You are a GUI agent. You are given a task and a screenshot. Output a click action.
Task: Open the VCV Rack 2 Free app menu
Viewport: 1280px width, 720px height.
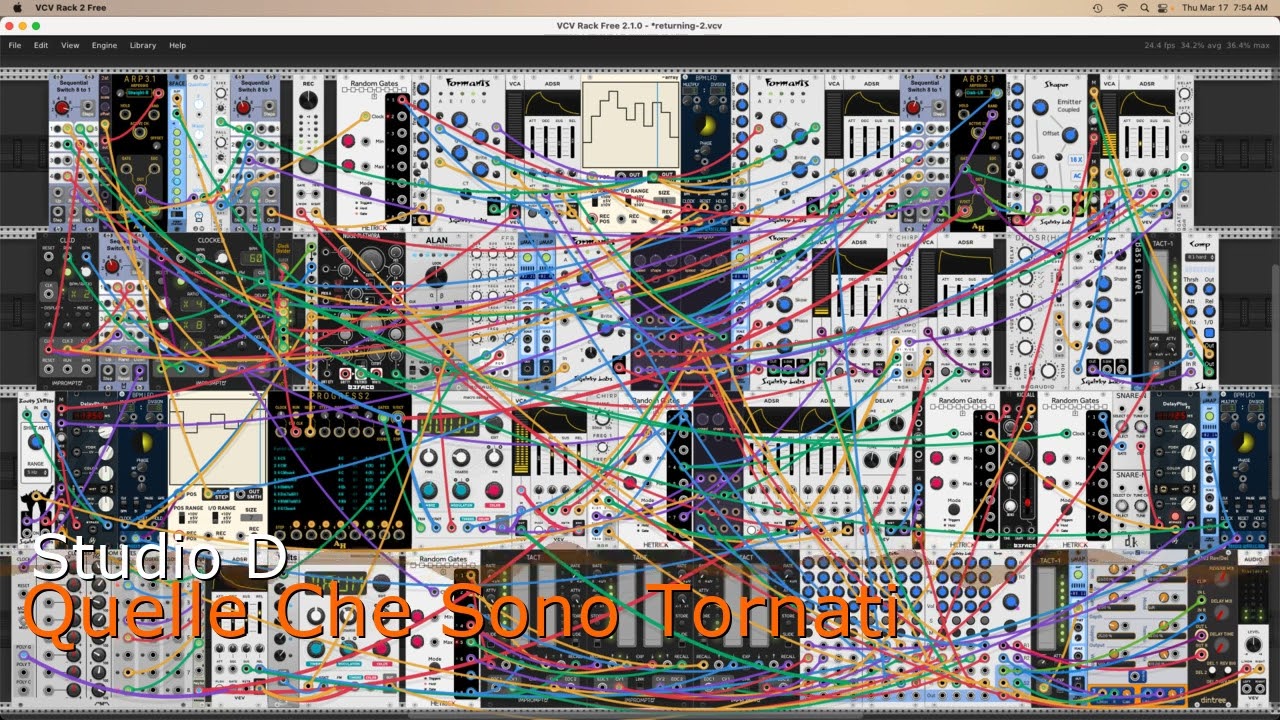[70, 8]
